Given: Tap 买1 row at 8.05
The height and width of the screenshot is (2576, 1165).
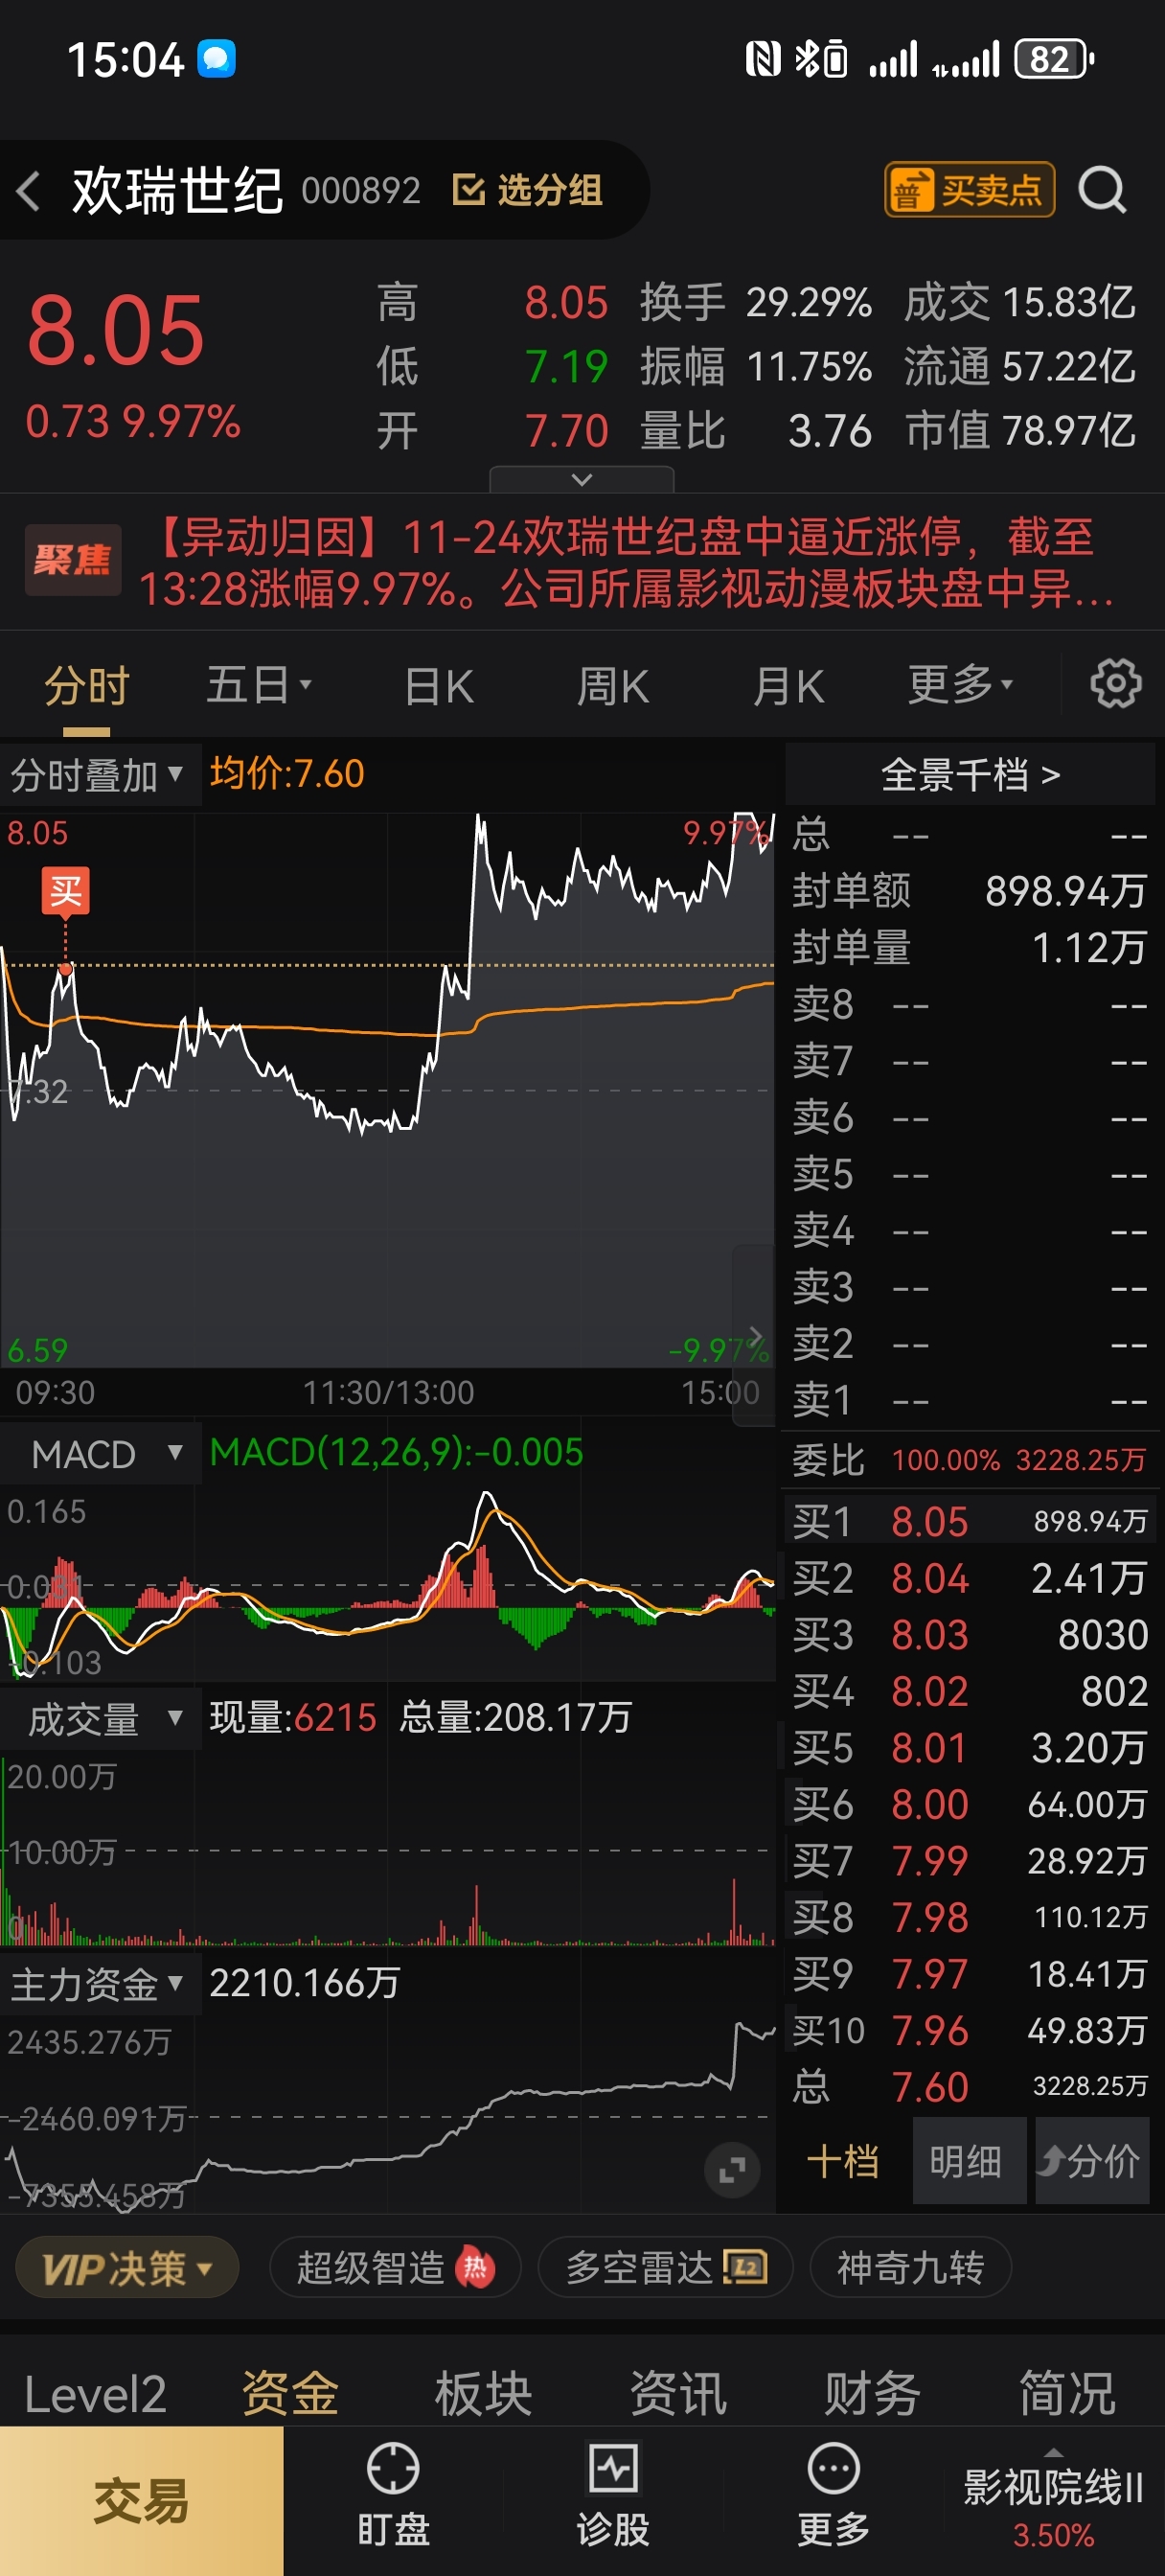Looking at the screenshot, I should pos(970,1521).
